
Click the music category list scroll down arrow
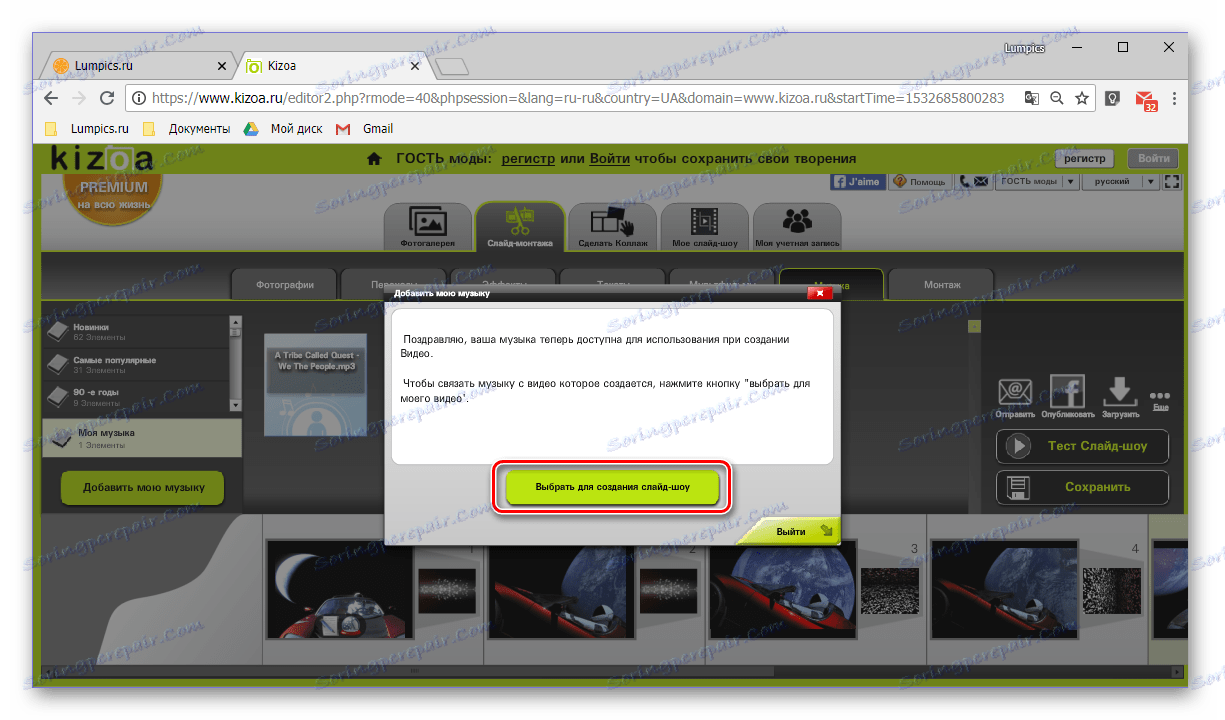click(236, 405)
